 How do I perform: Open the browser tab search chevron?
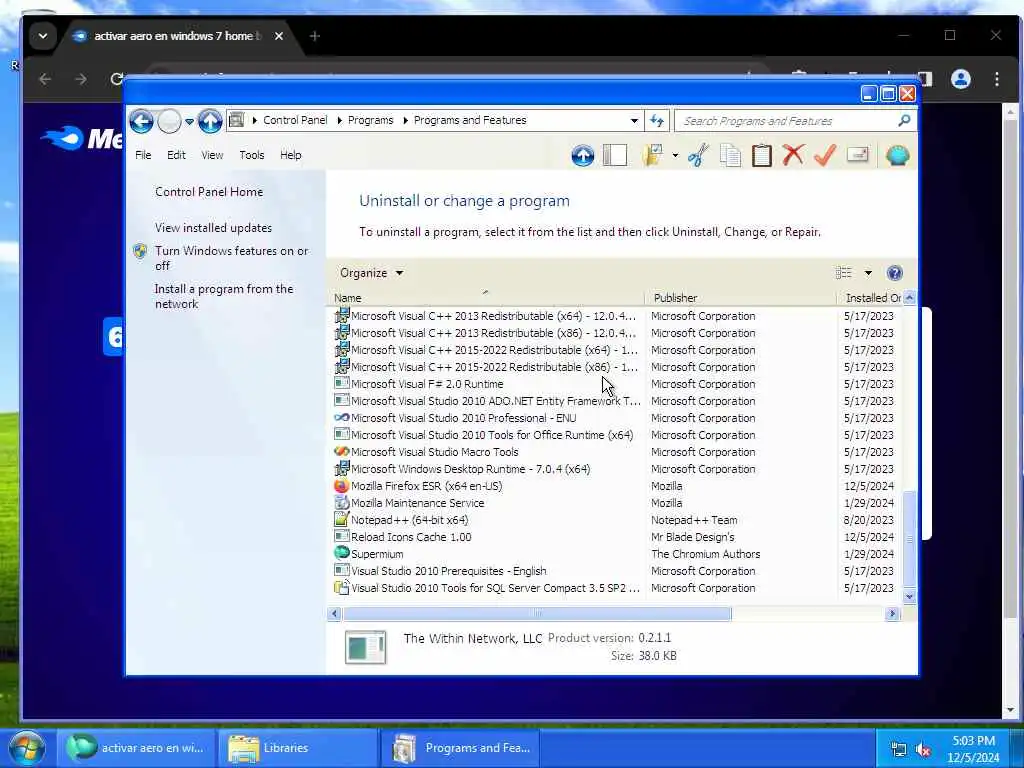(42, 36)
